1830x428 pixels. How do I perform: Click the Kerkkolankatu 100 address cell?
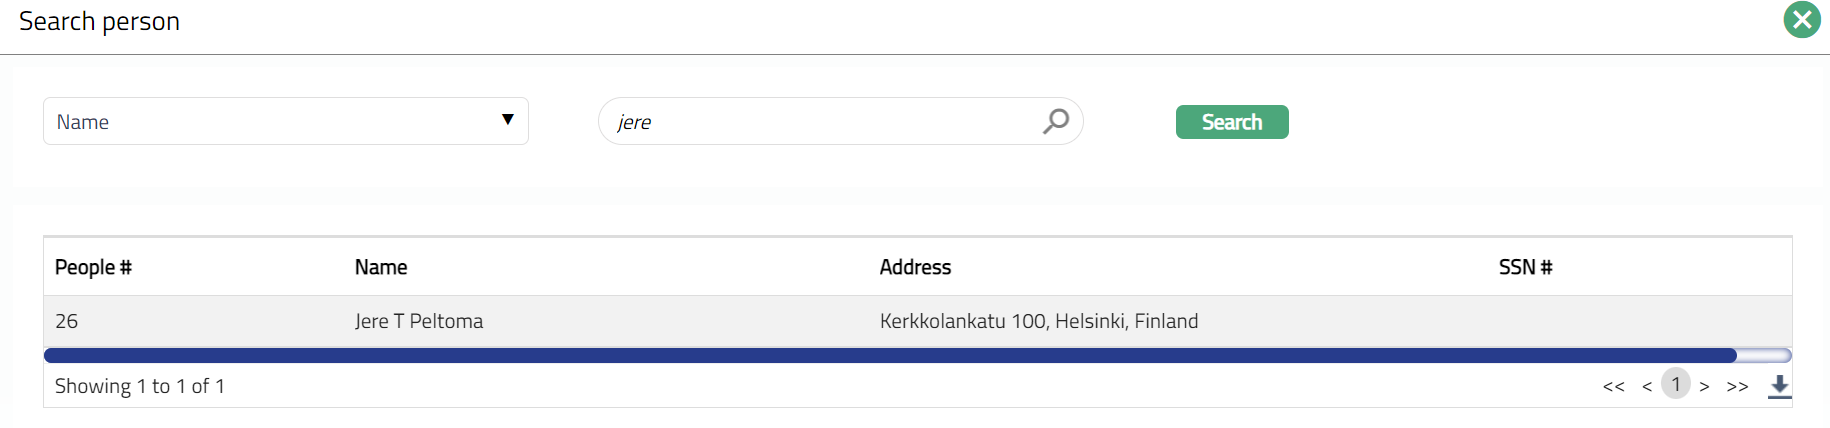[1038, 321]
